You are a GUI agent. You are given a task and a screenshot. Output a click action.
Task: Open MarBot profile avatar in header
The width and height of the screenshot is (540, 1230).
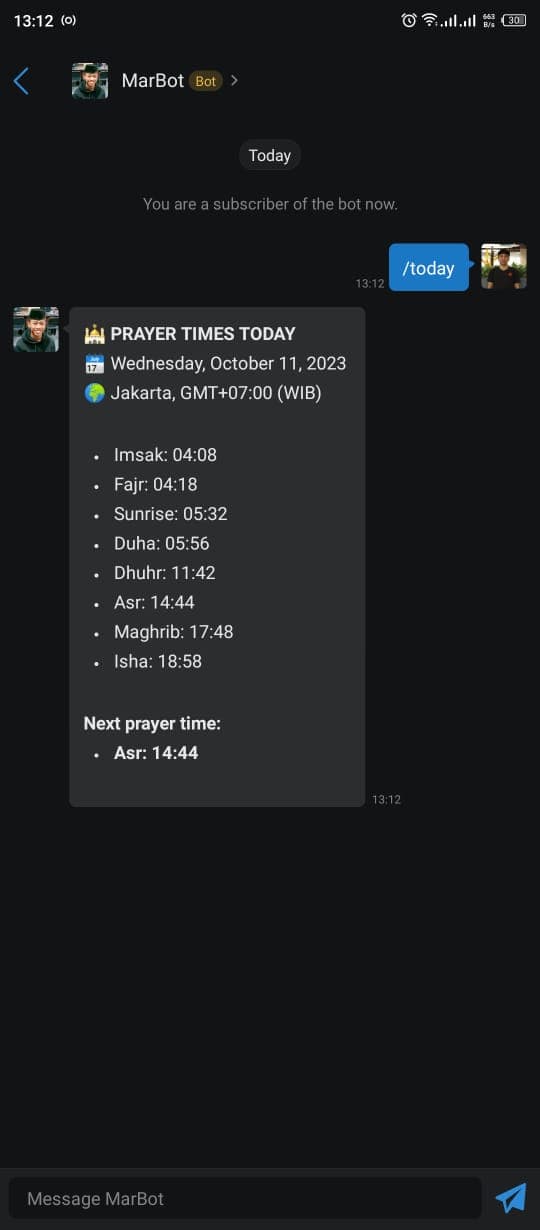pos(90,81)
